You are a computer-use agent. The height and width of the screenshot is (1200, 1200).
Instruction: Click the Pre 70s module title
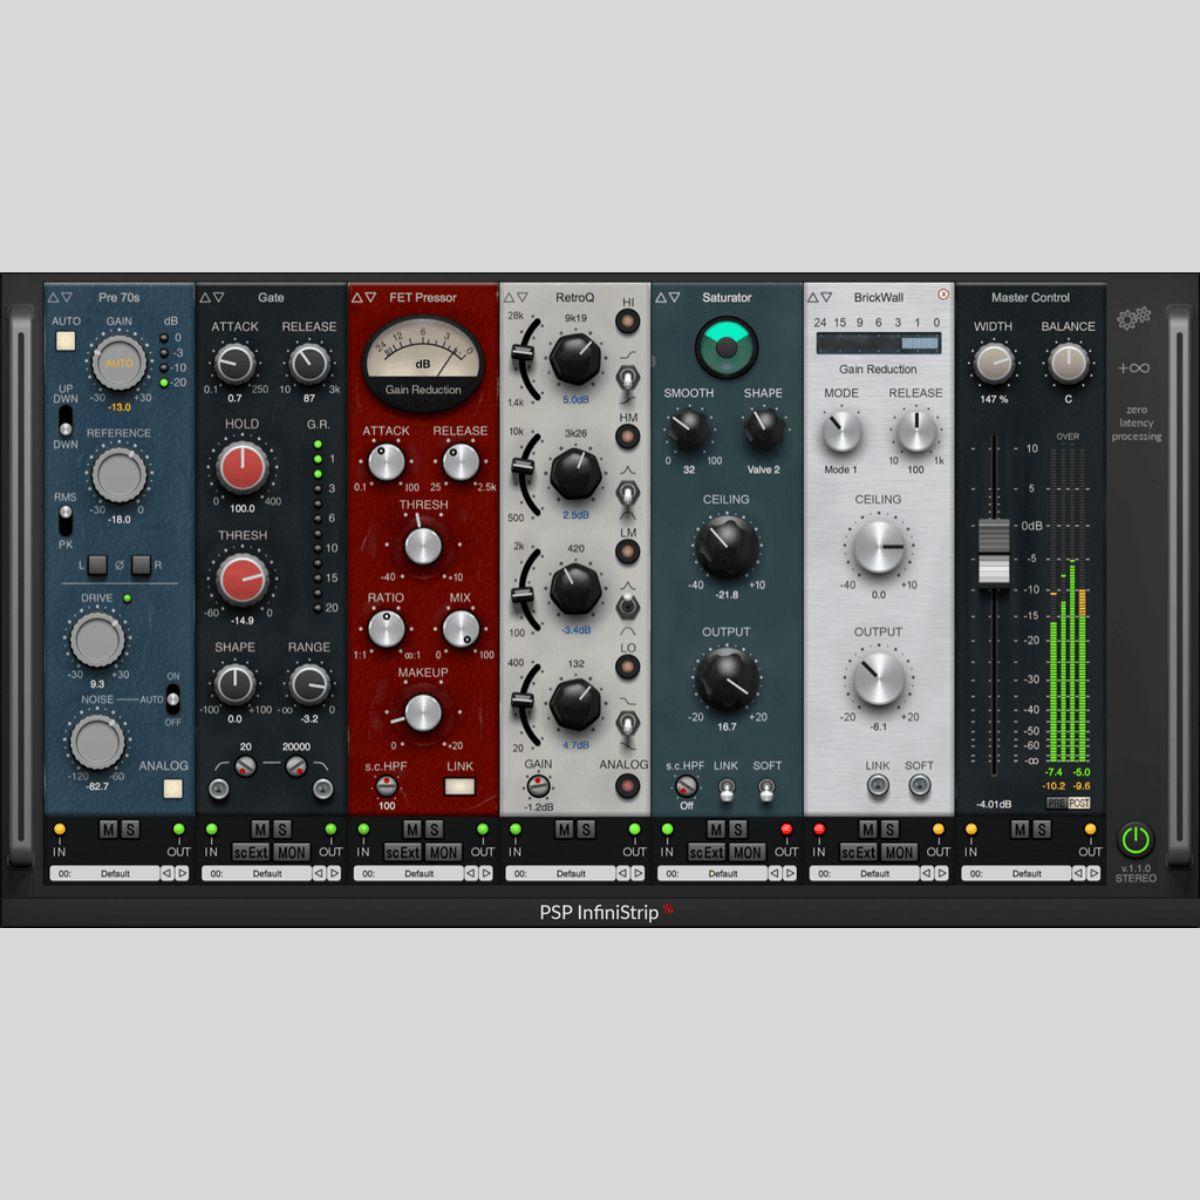tap(119, 297)
